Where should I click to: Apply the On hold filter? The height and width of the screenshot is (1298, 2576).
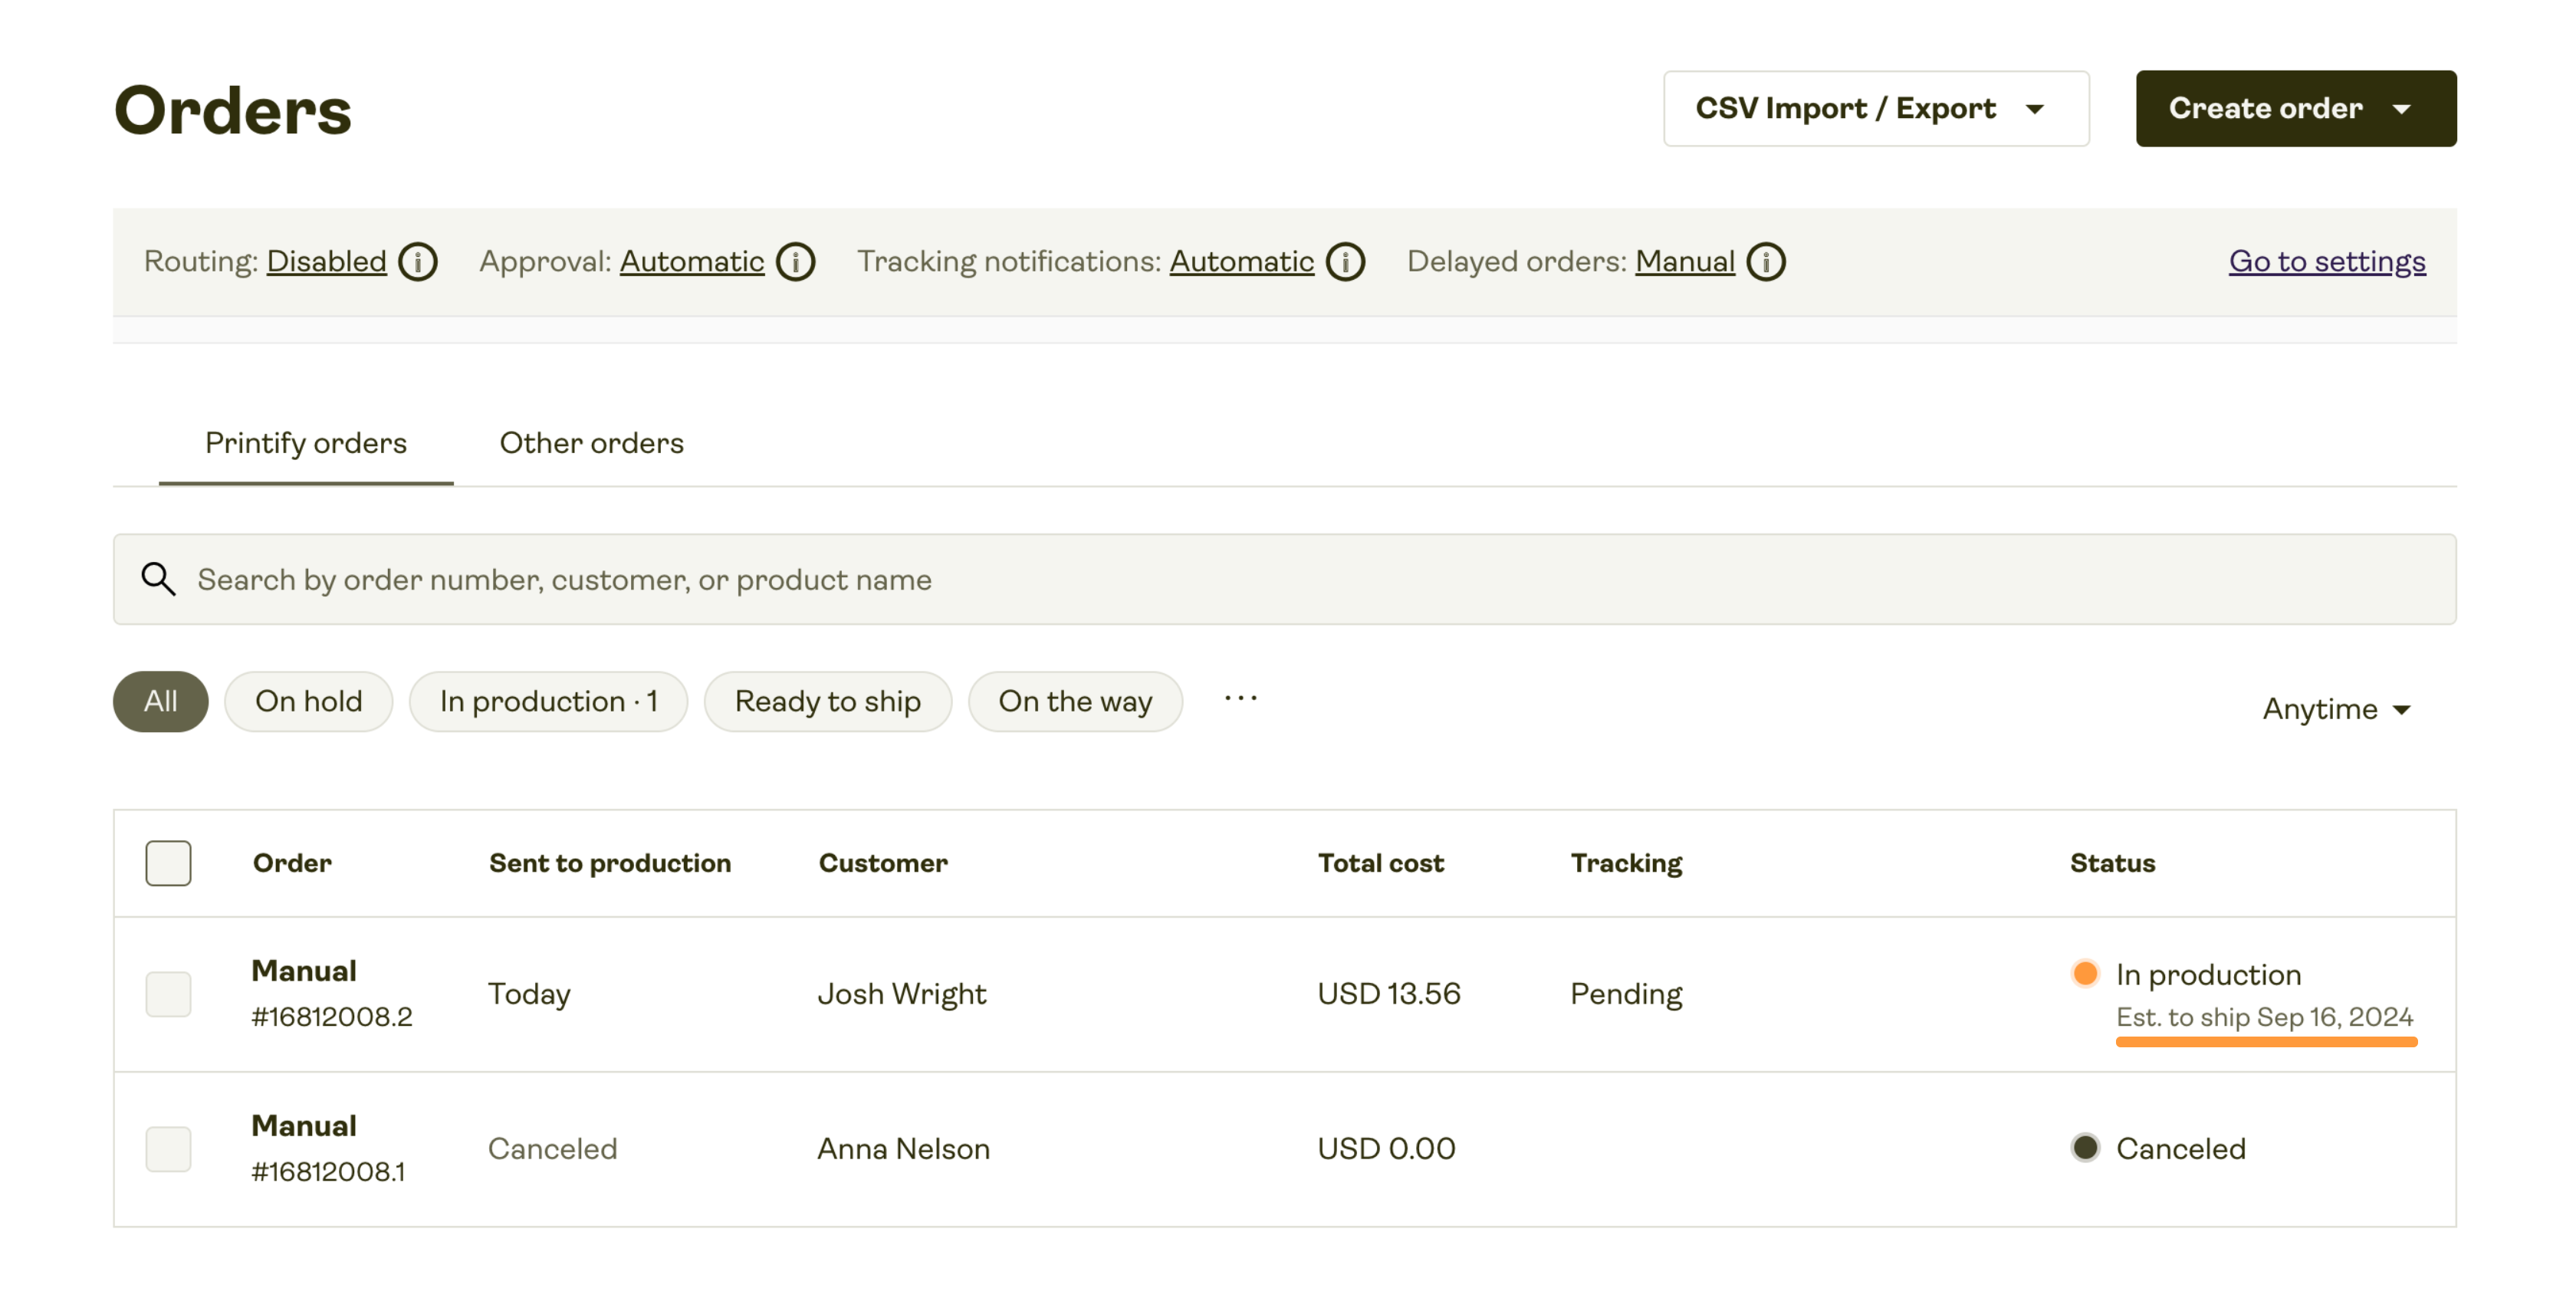pos(308,701)
